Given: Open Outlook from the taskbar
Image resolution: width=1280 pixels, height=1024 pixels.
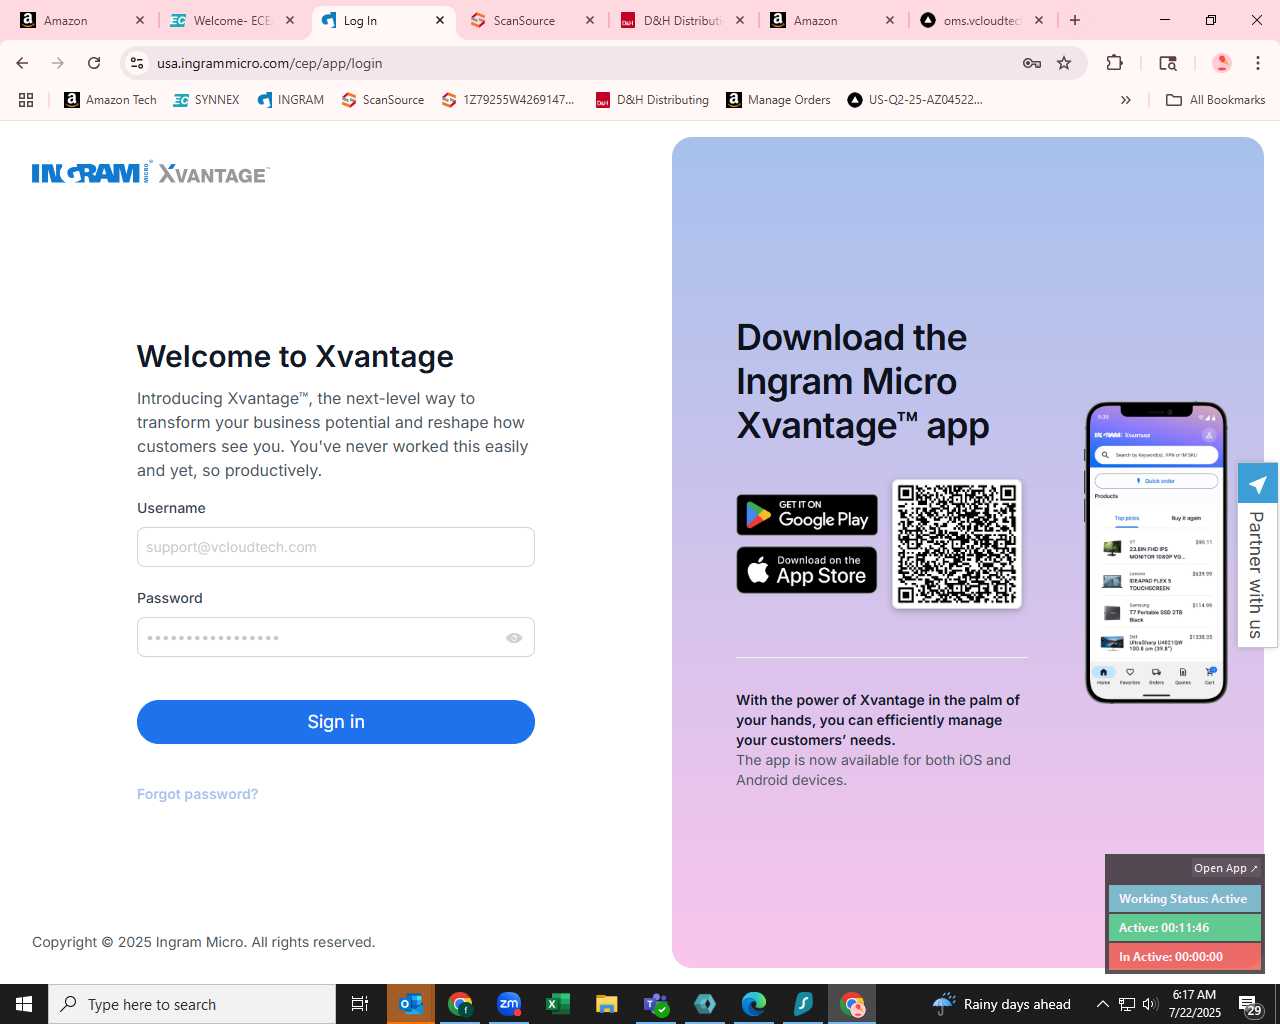Looking at the screenshot, I should pos(411,1004).
